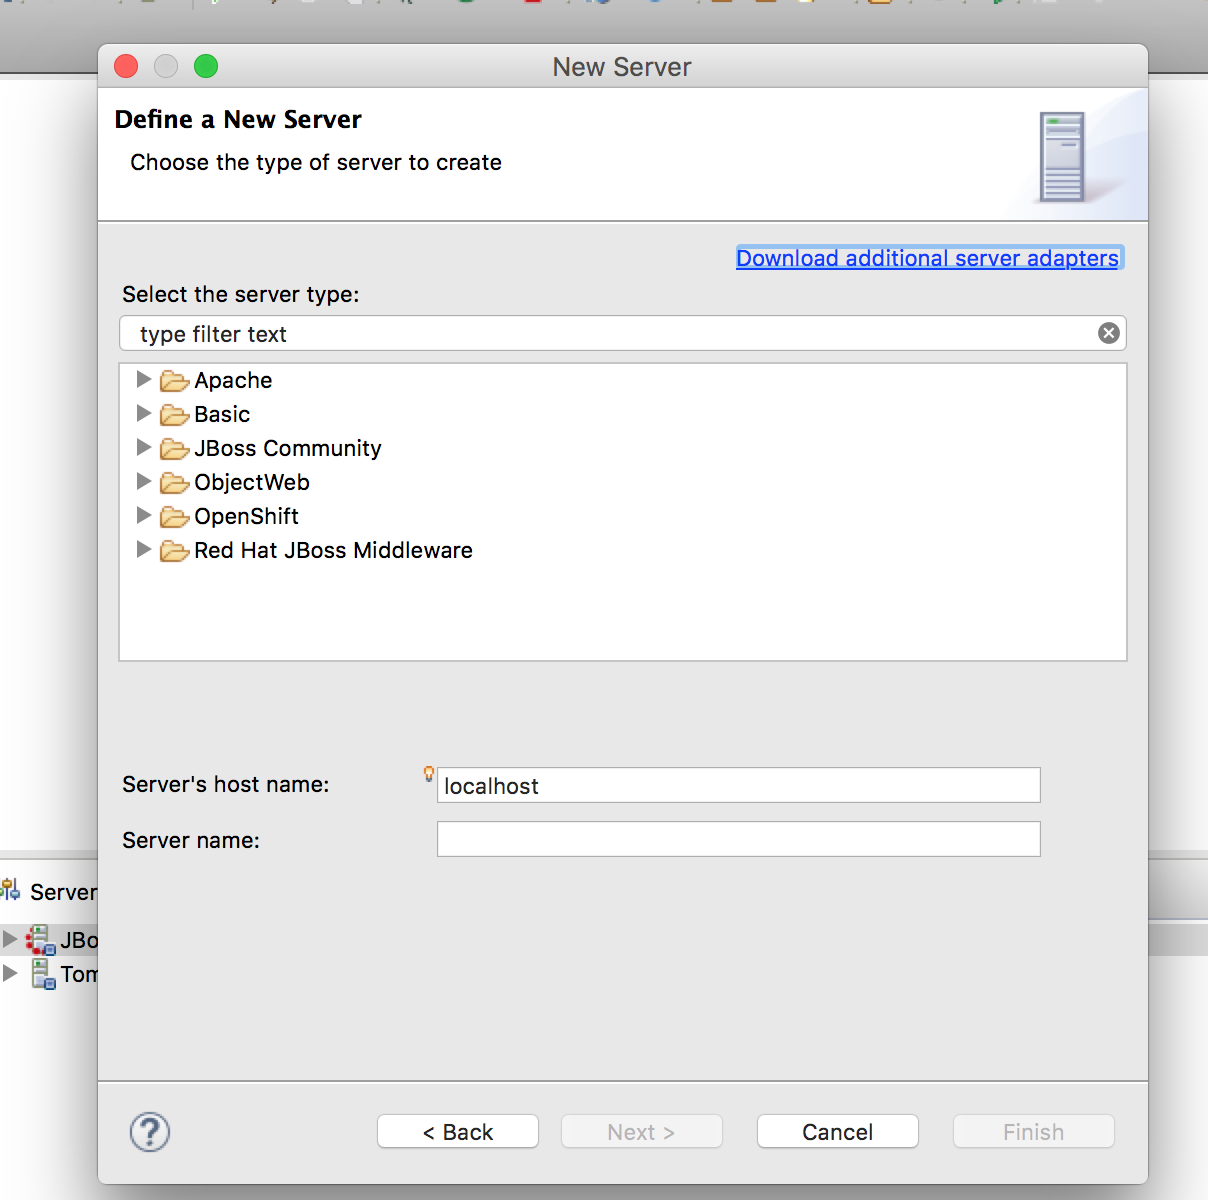
Task: Click the Apache folder icon
Action: pos(174,381)
